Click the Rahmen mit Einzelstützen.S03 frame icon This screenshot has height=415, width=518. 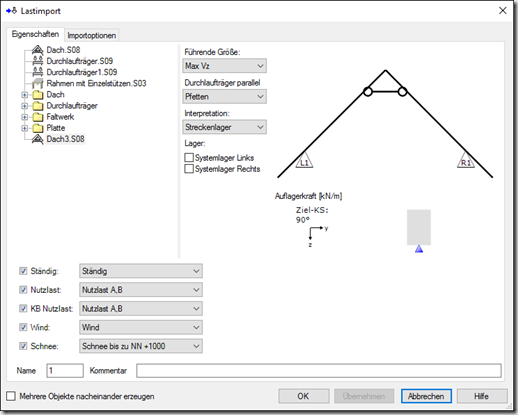tap(38, 83)
